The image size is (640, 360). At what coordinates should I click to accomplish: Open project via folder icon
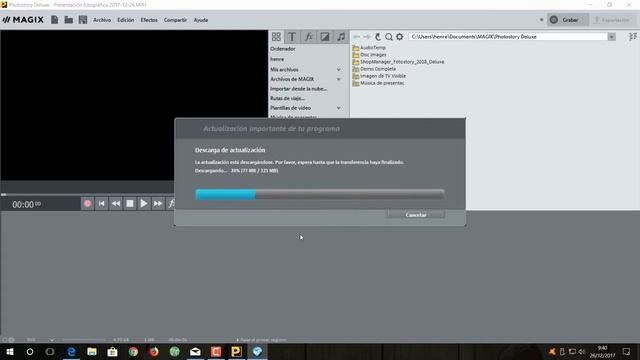click(69, 20)
